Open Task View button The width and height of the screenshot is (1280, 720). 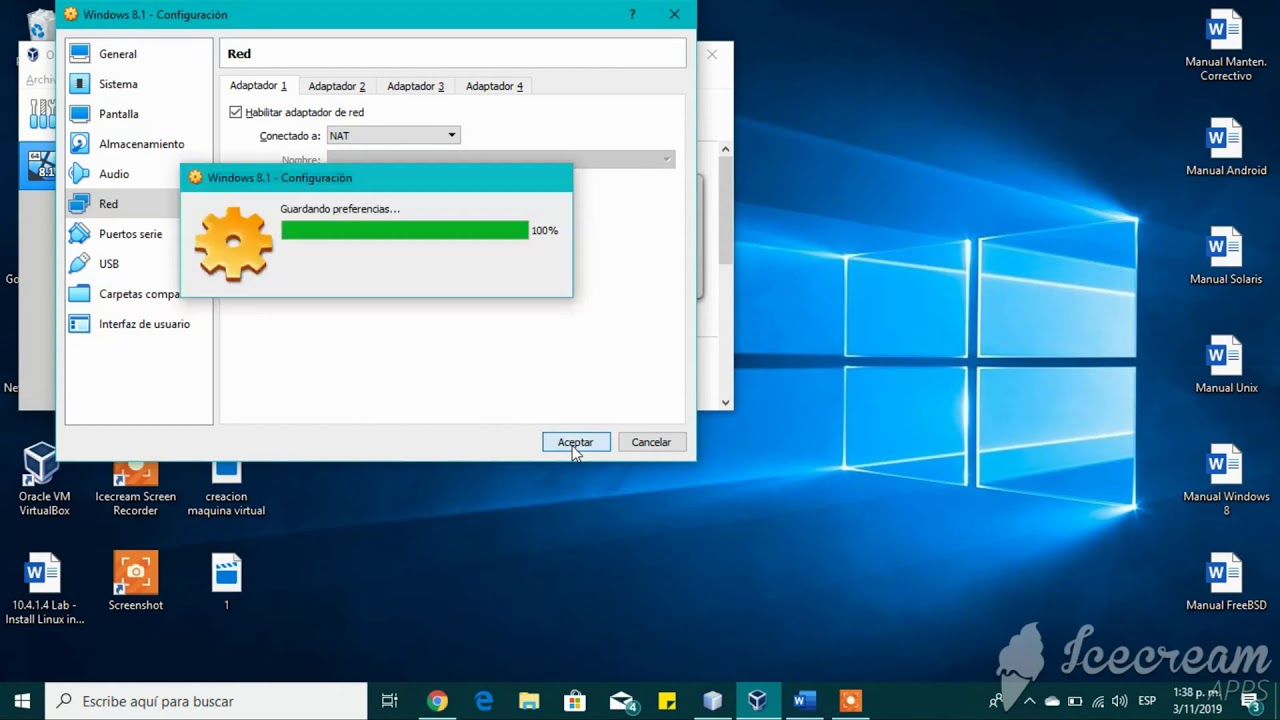(x=390, y=701)
